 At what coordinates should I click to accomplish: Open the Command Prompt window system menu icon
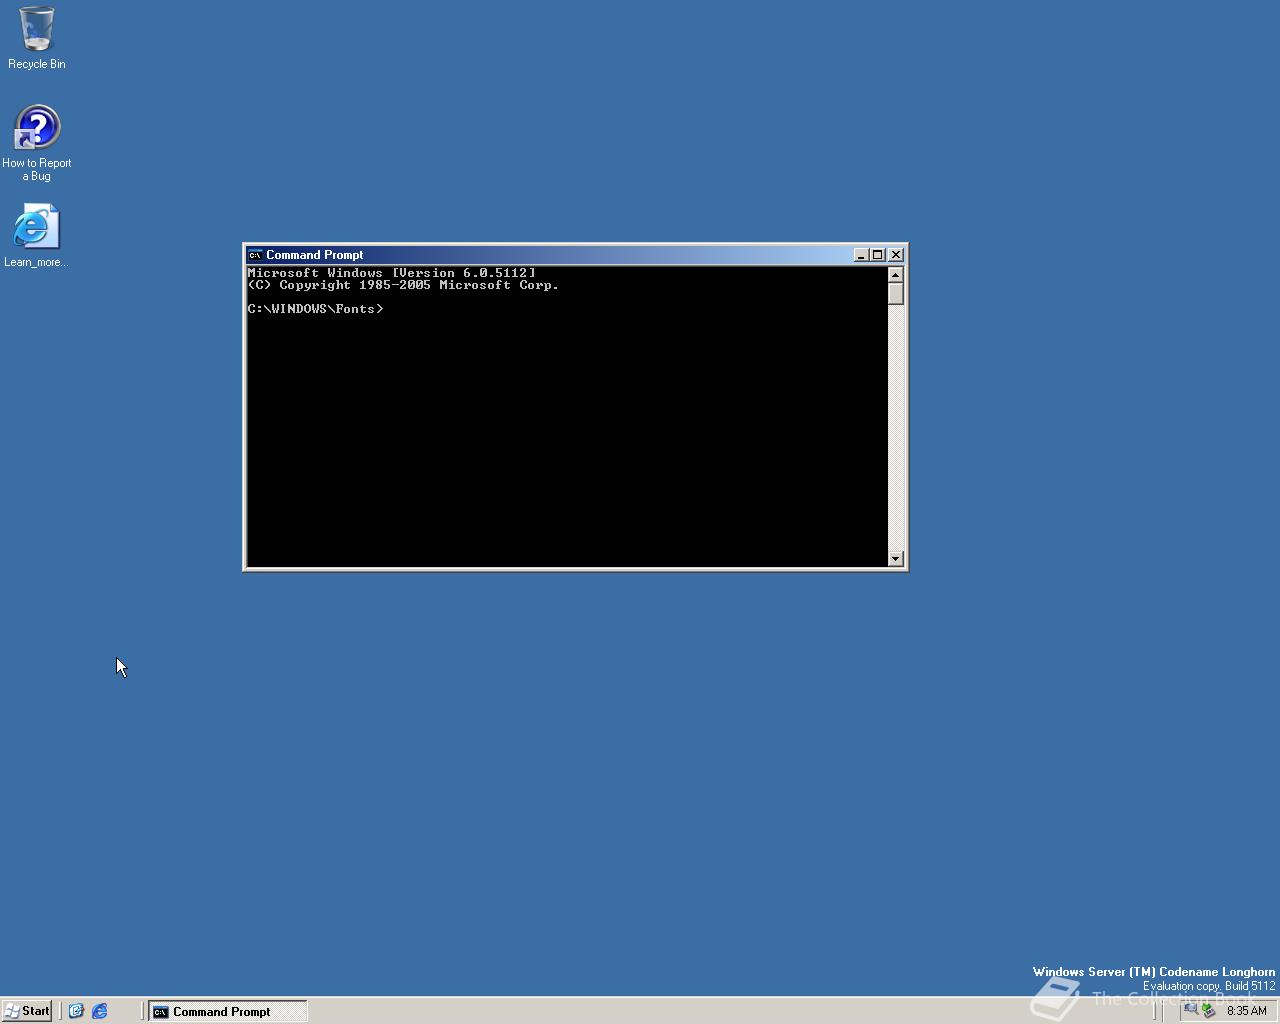click(255, 255)
